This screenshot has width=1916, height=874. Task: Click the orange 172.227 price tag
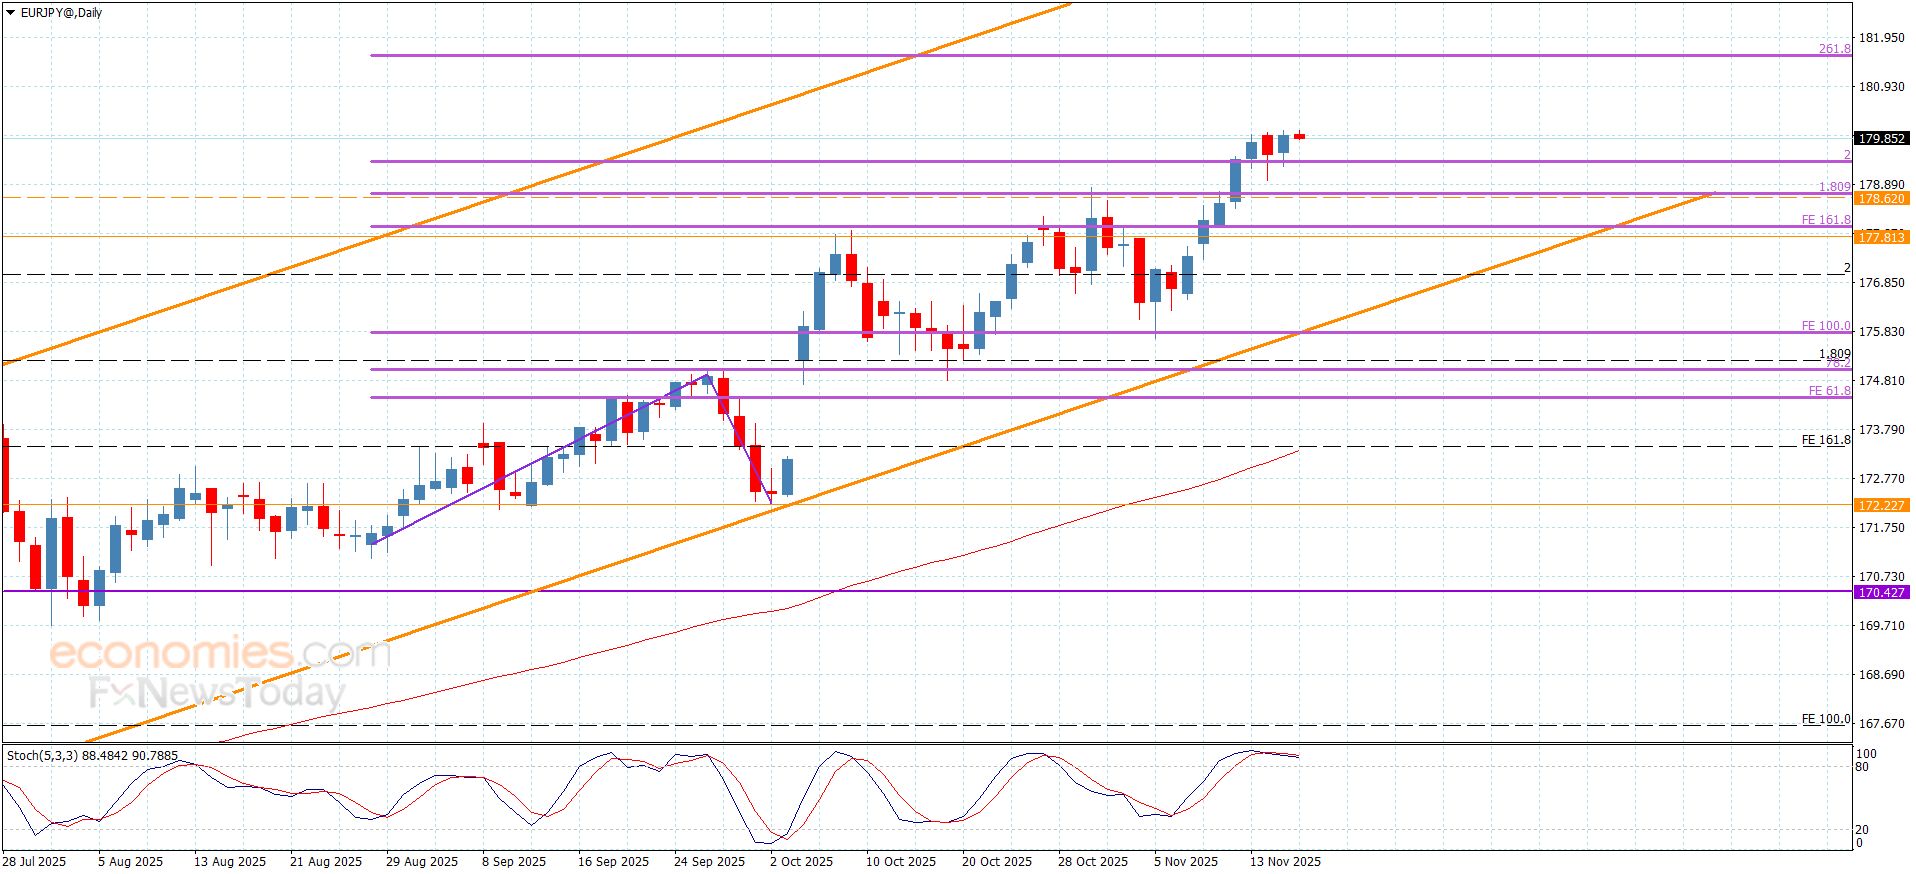(1880, 506)
